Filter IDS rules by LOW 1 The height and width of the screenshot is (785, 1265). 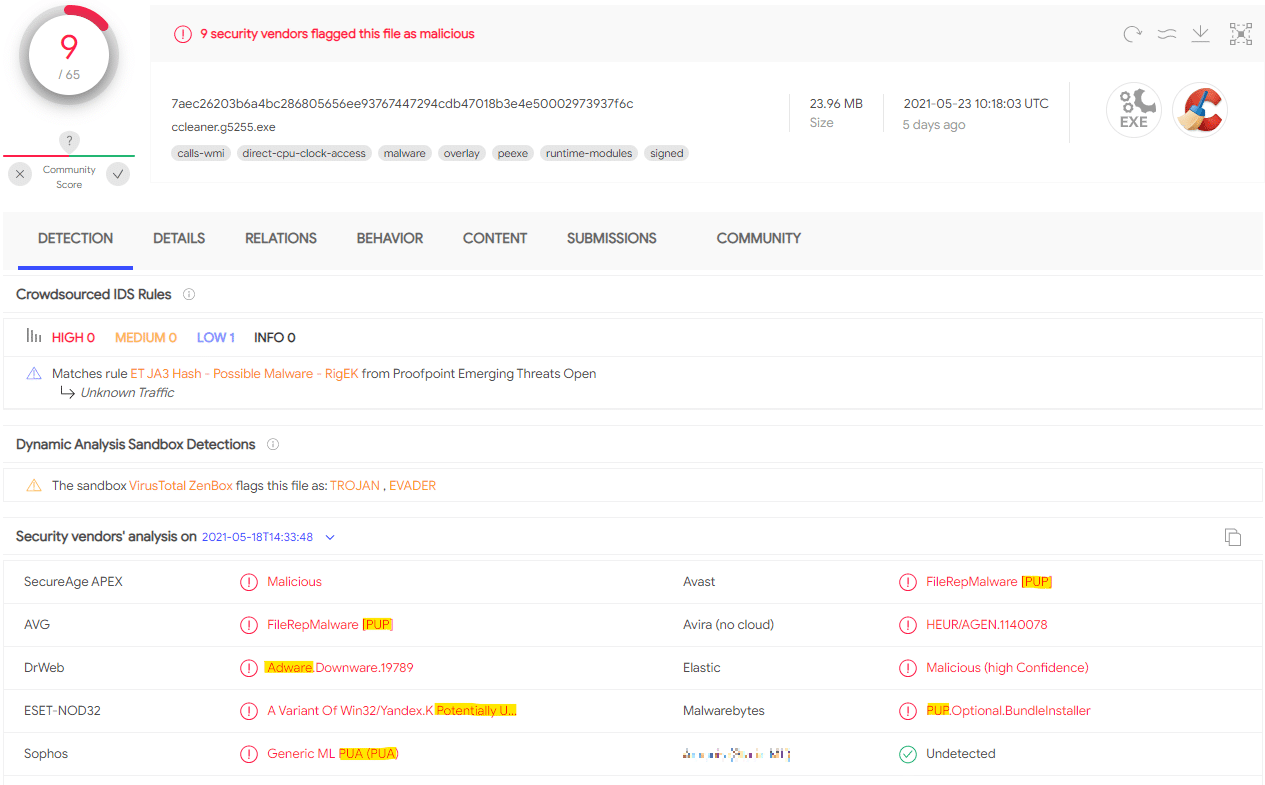[x=216, y=338]
